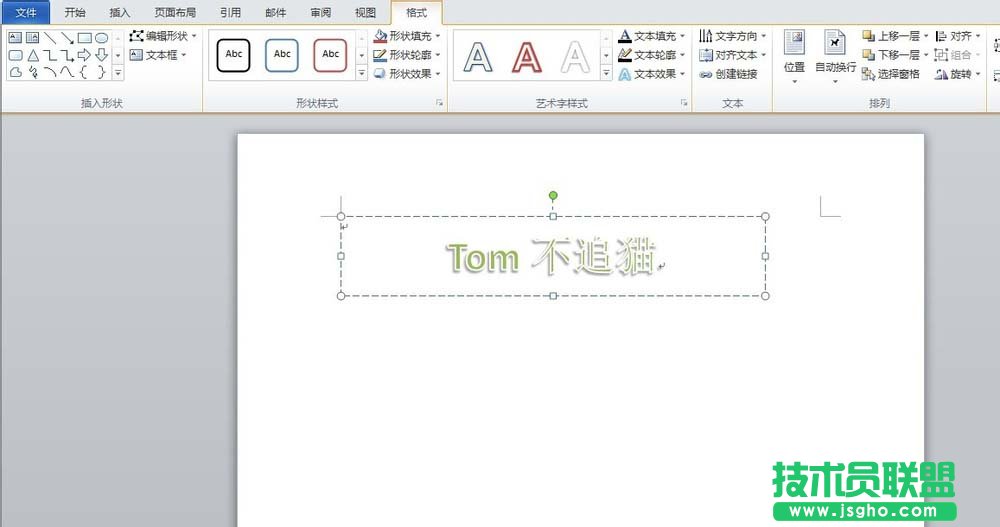
Task: Open the 自动换行 wrap text options
Action: (x=835, y=57)
